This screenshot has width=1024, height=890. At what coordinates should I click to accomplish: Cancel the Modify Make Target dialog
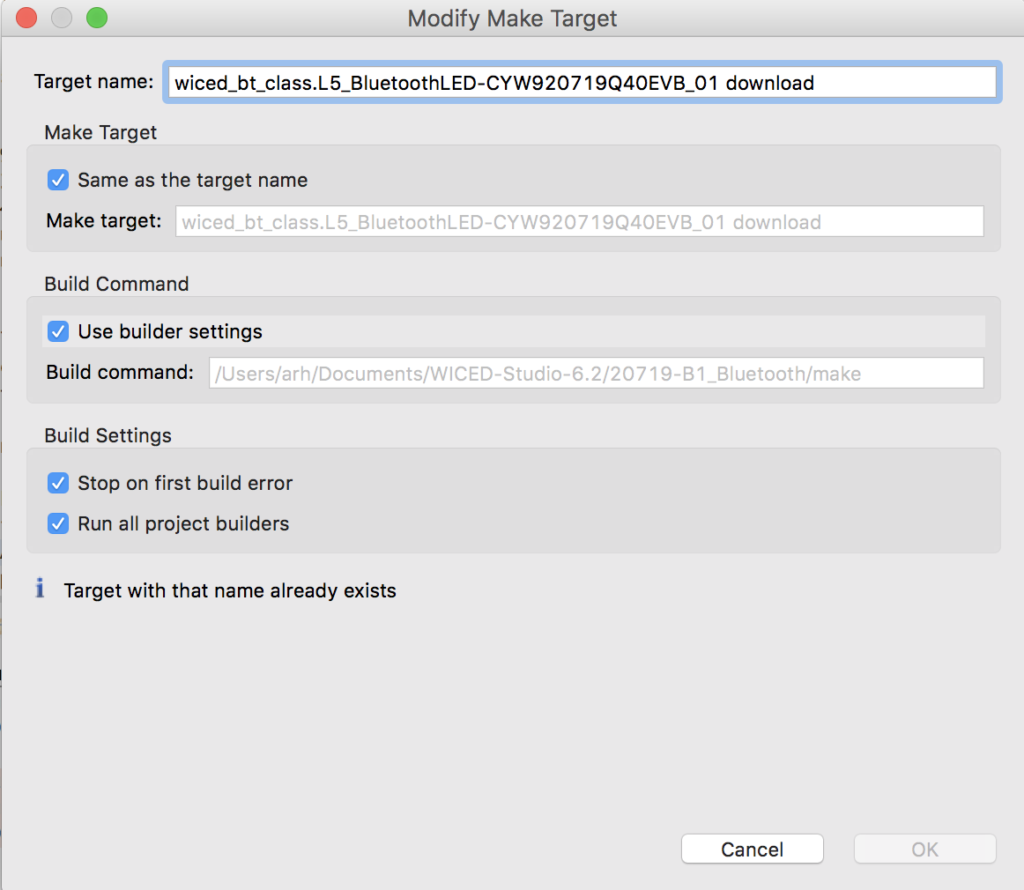(x=752, y=849)
